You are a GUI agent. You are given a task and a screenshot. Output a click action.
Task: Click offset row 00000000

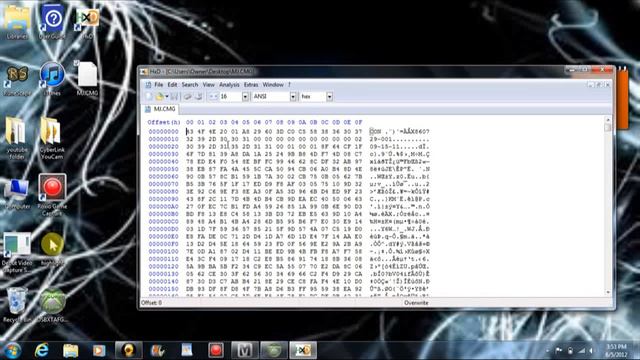click(164, 132)
